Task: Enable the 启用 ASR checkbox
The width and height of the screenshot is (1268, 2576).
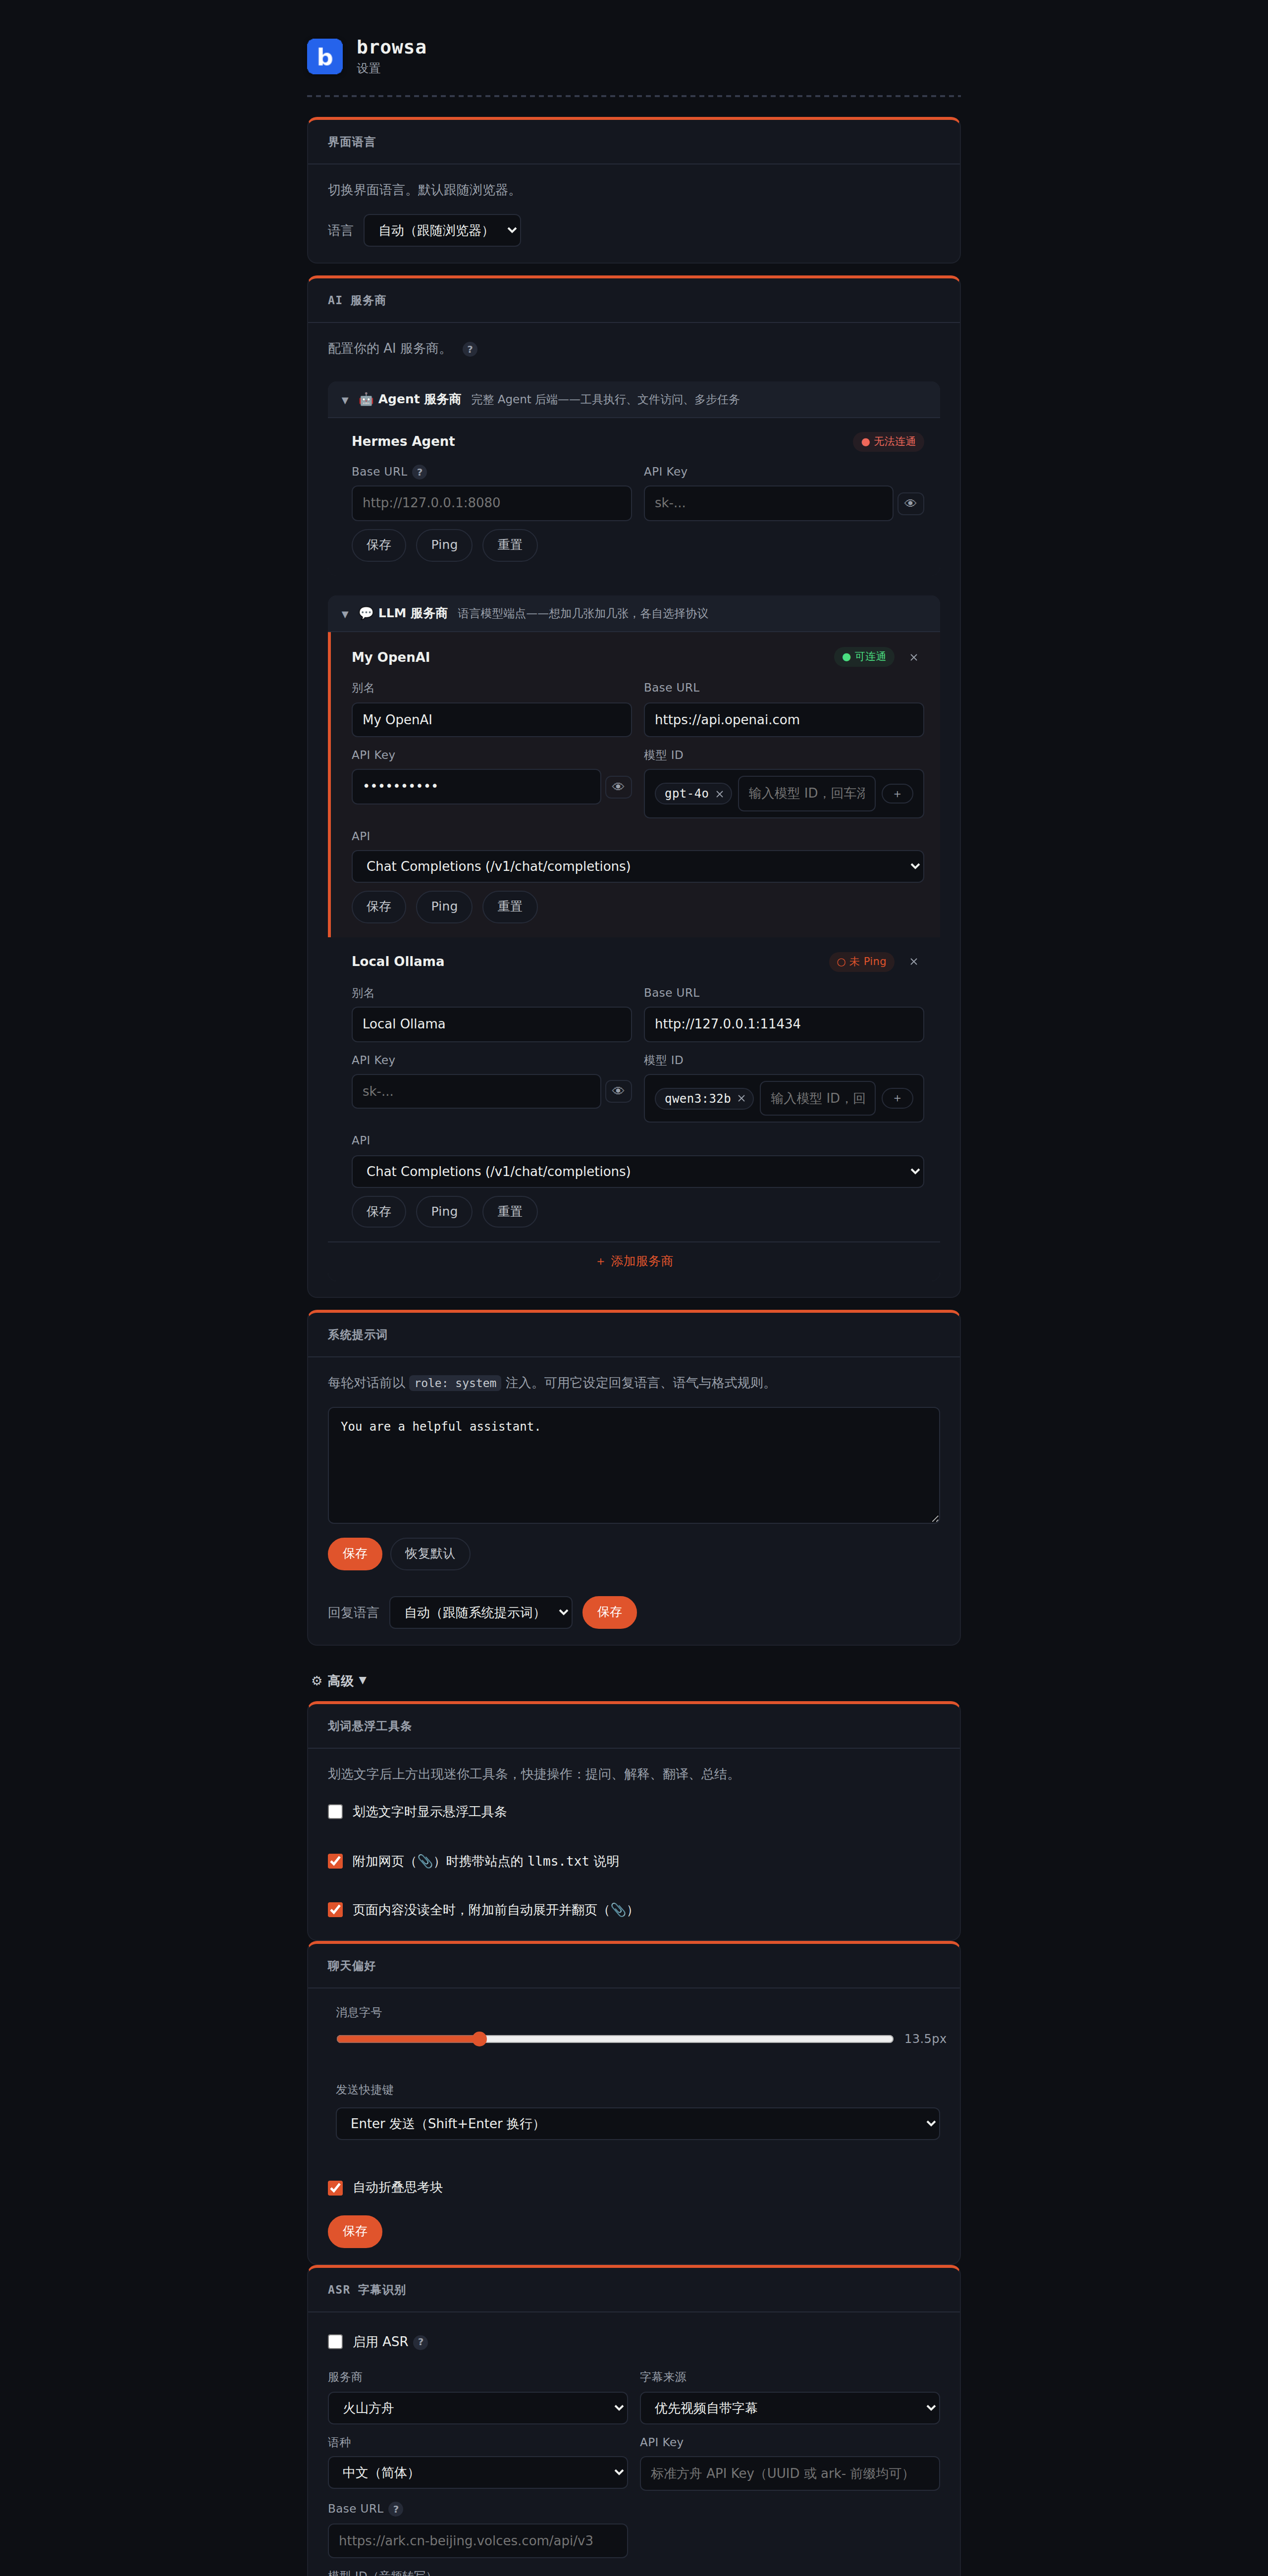Action: 335,2342
